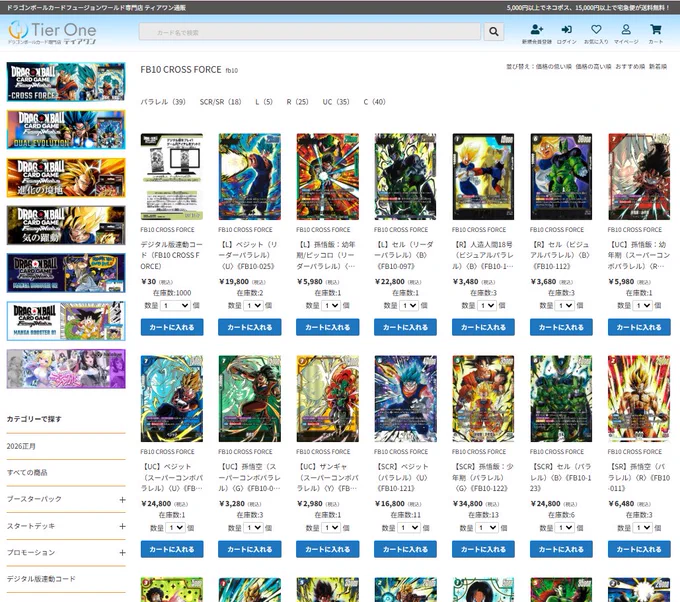This screenshot has height=602, width=680.
Task: Open デジタル版連動コード category
Action: click(x=41, y=579)
